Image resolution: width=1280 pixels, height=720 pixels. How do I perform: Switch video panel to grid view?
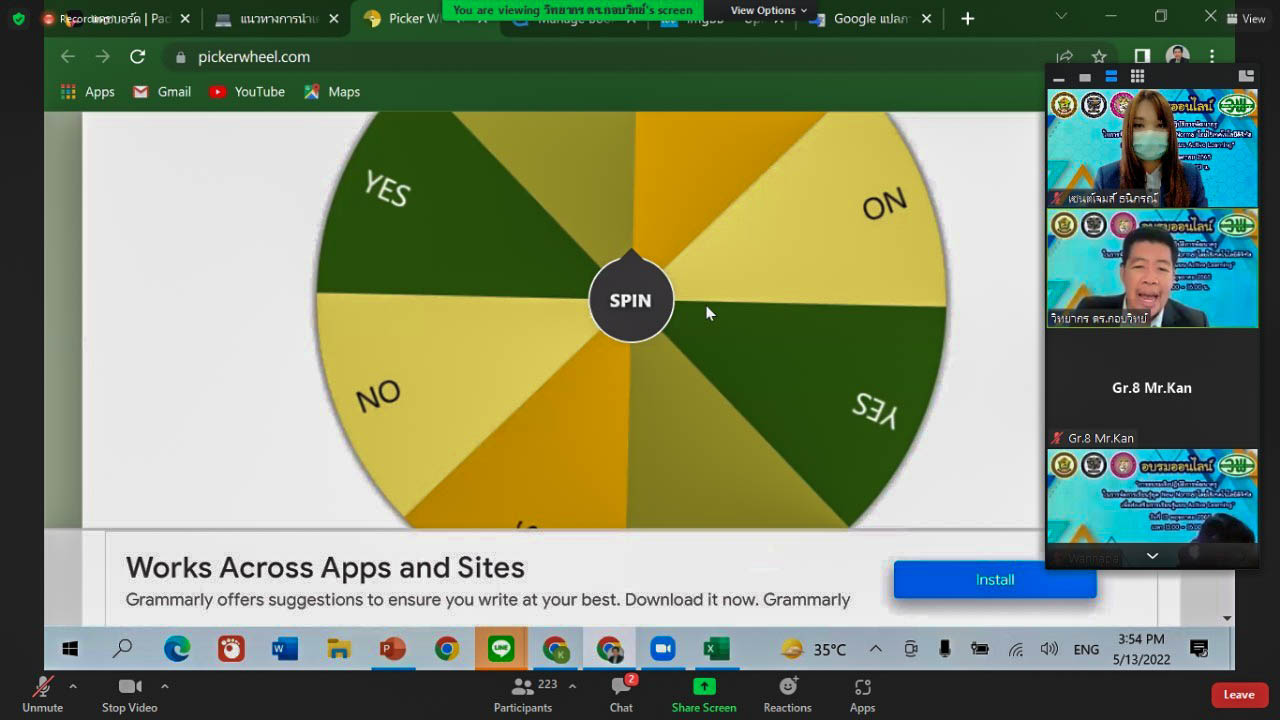tap(1137, 77)
